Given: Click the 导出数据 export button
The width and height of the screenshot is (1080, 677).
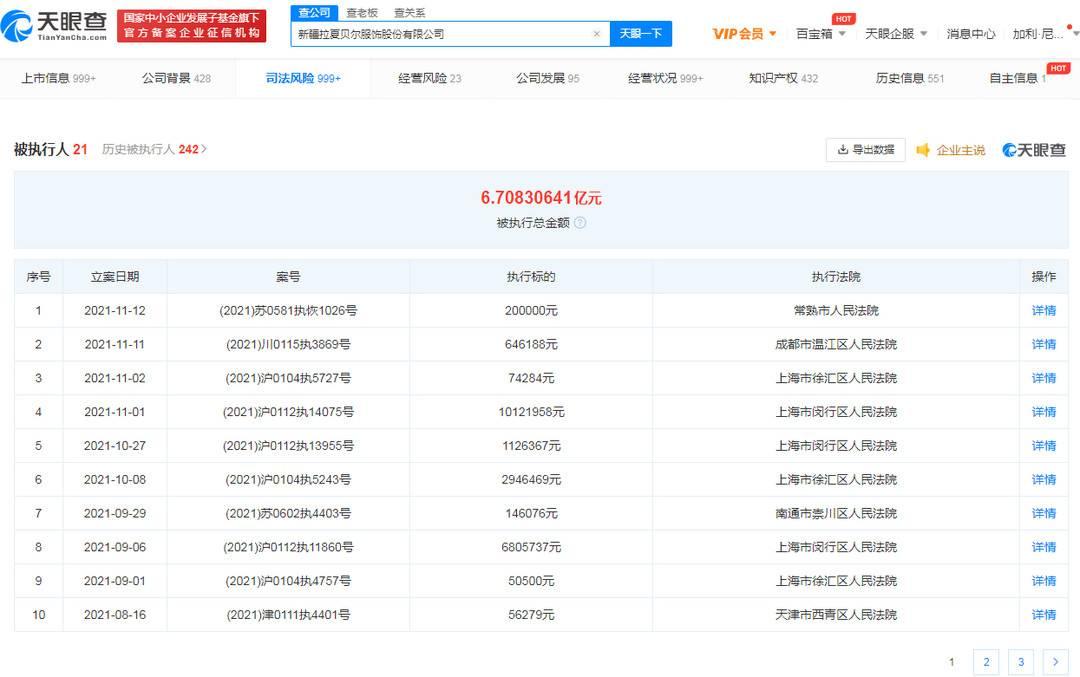Looking at the screenshot, I should (865, 149).
